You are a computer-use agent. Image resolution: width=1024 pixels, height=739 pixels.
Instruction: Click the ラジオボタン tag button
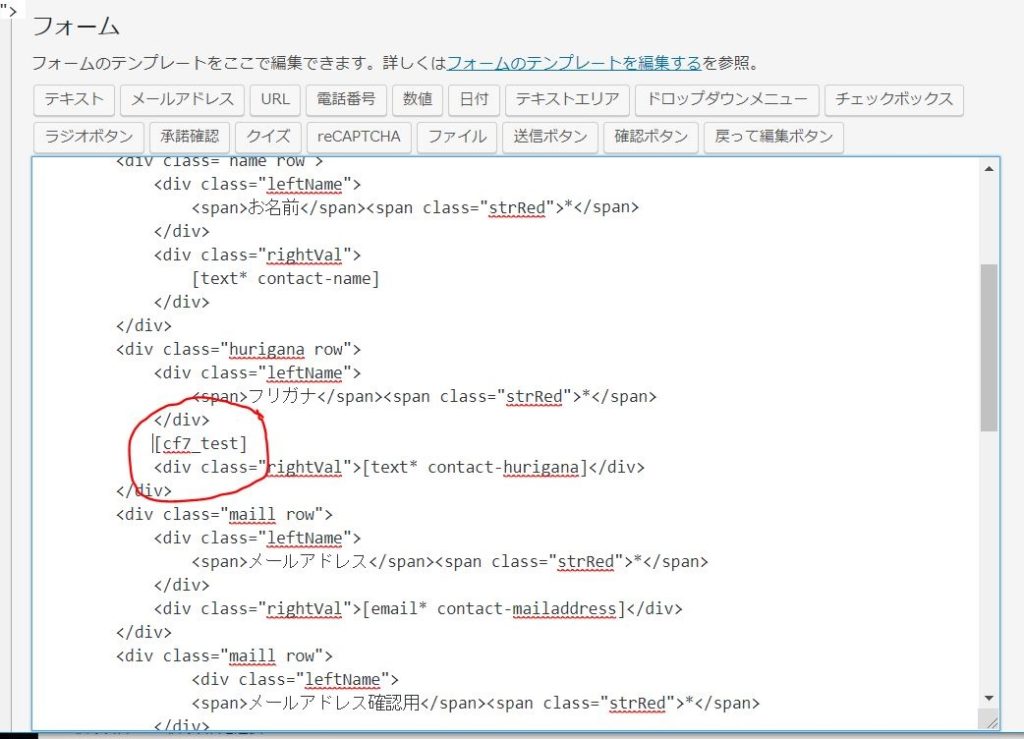(x=88, y=136)
